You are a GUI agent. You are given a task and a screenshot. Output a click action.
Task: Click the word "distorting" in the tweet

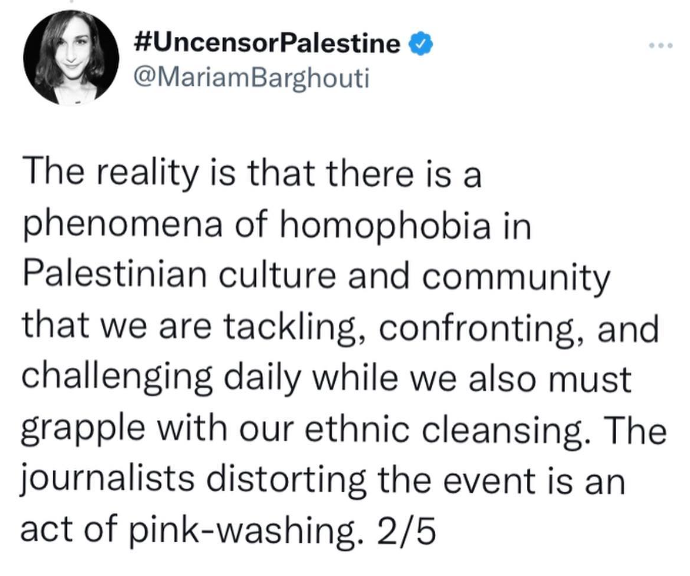pos(286,481)
